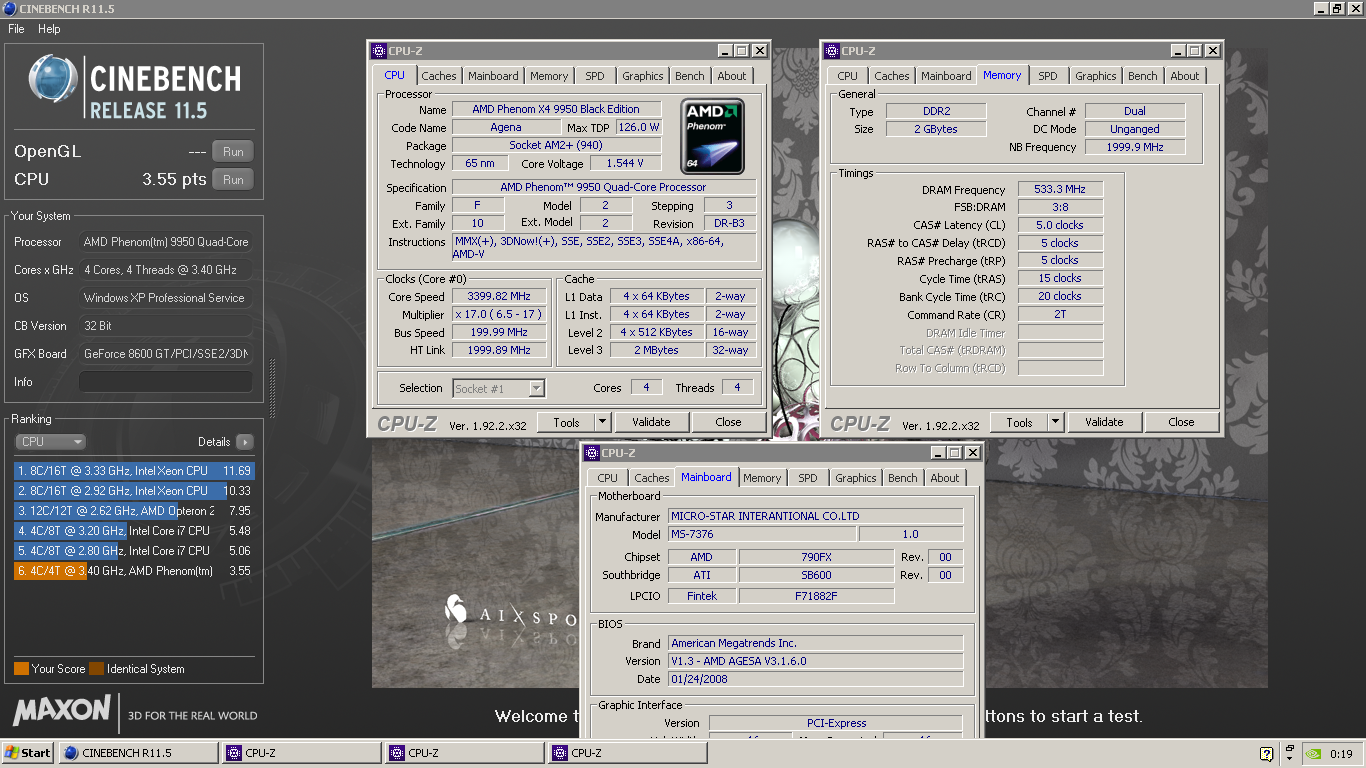Open the Help menu in Cinebench
1366x768 pixels.
click(49, 29)
